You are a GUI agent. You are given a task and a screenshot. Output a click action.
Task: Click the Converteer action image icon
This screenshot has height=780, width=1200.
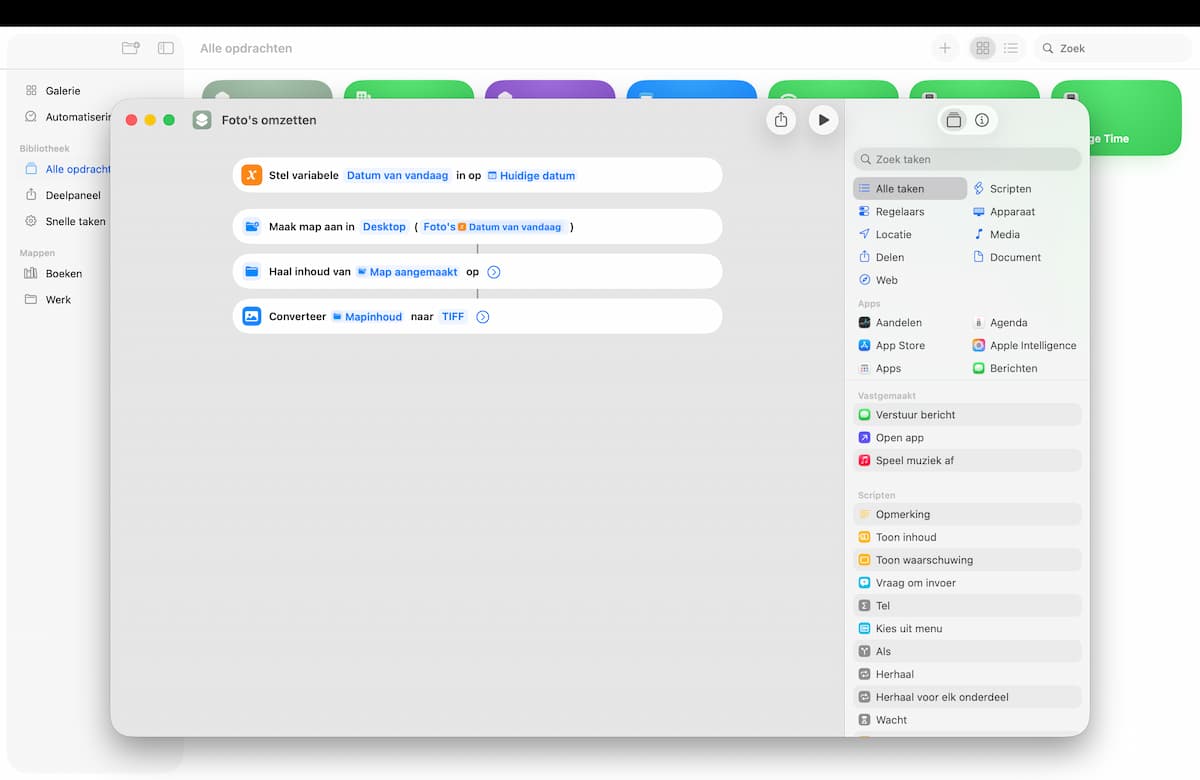pos(251,317)
